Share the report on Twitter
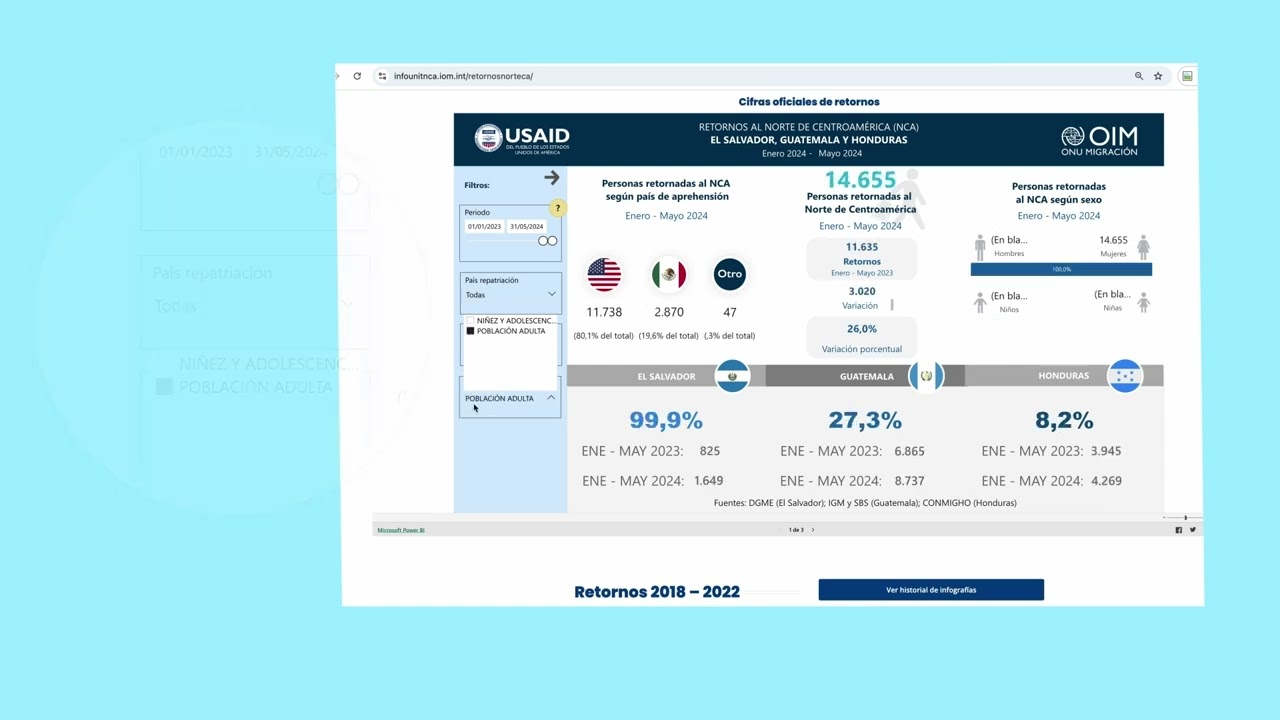Image resolution: width=1280 pixels, height=720 pixels. click(1192, 530)
